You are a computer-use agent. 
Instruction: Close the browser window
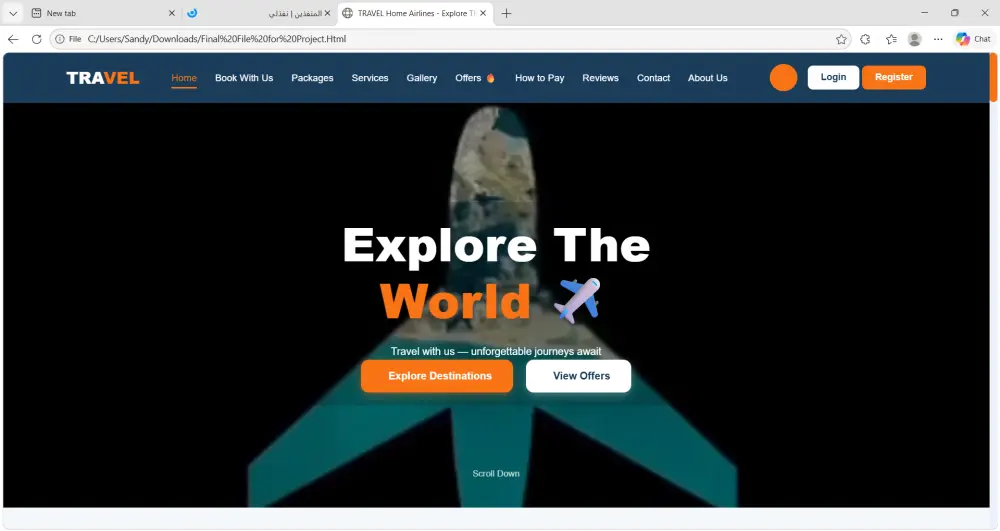click(985, 13)
